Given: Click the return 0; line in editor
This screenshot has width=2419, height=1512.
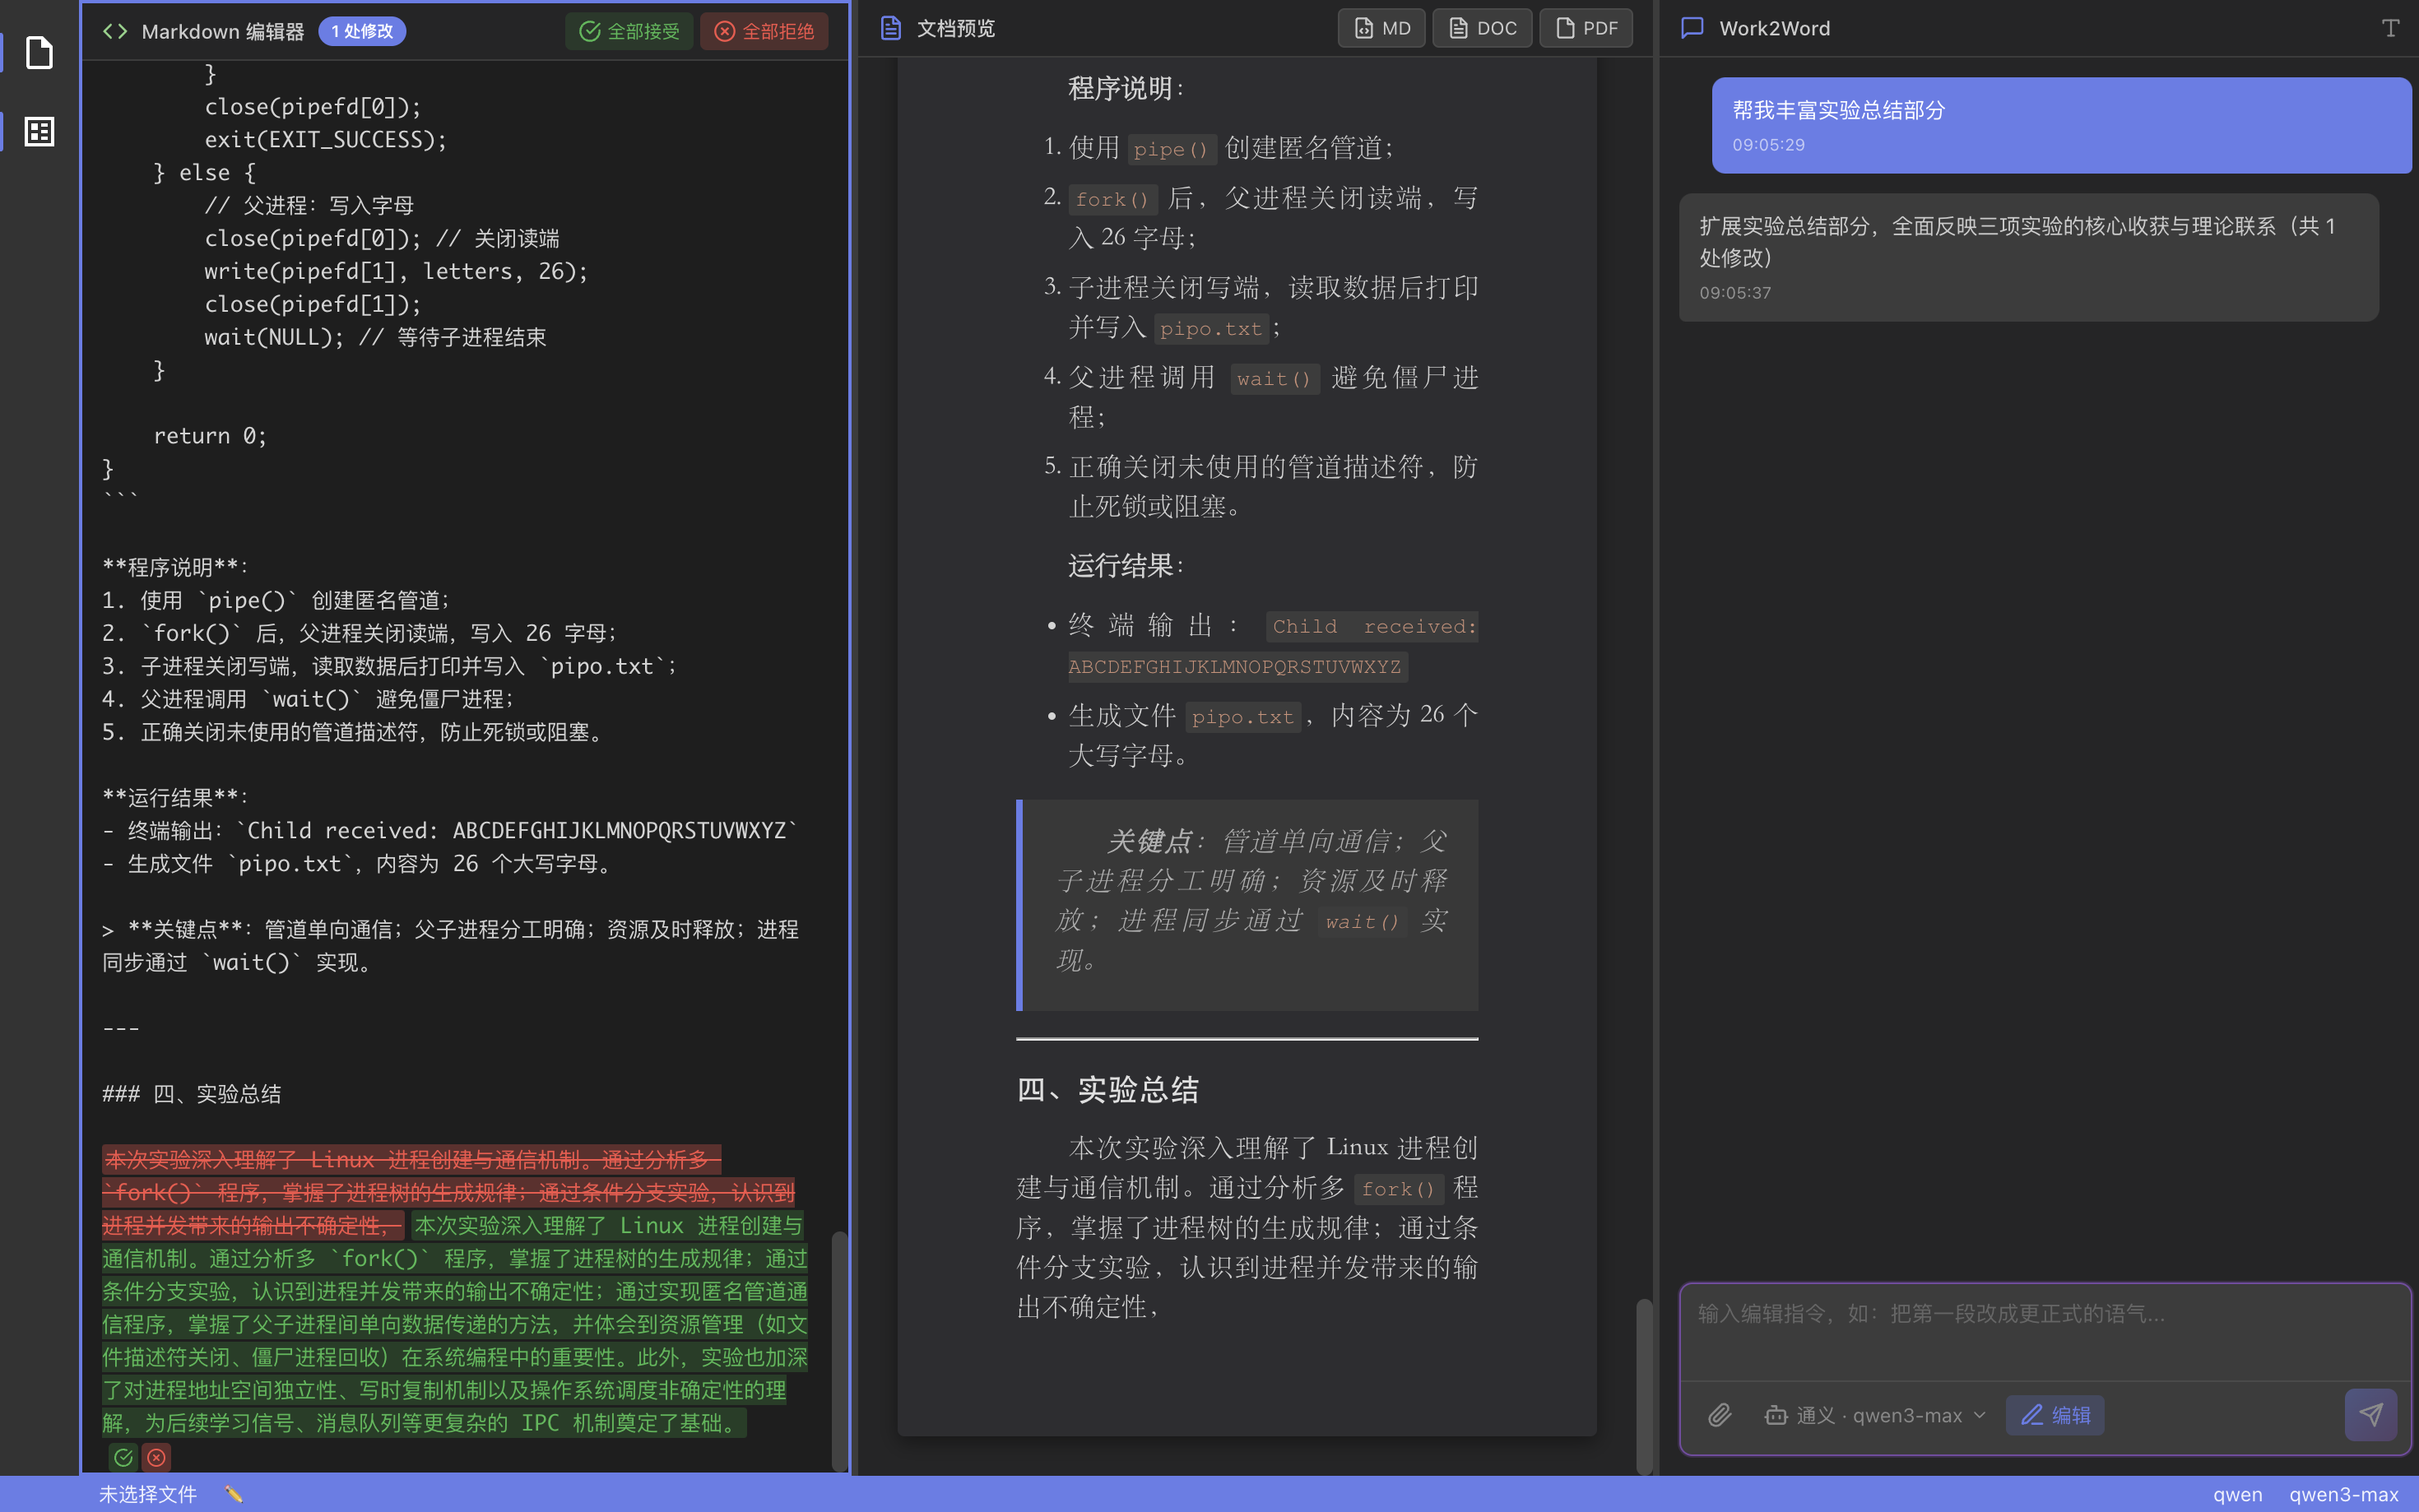Looking at the screenshot, I should point(210,435).
